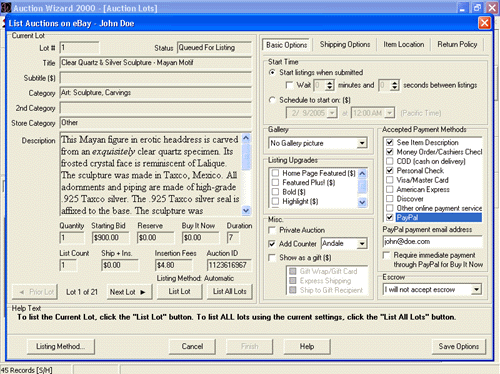
Task: Enable the Wait between listings checkbox
Action: [290, 85]
